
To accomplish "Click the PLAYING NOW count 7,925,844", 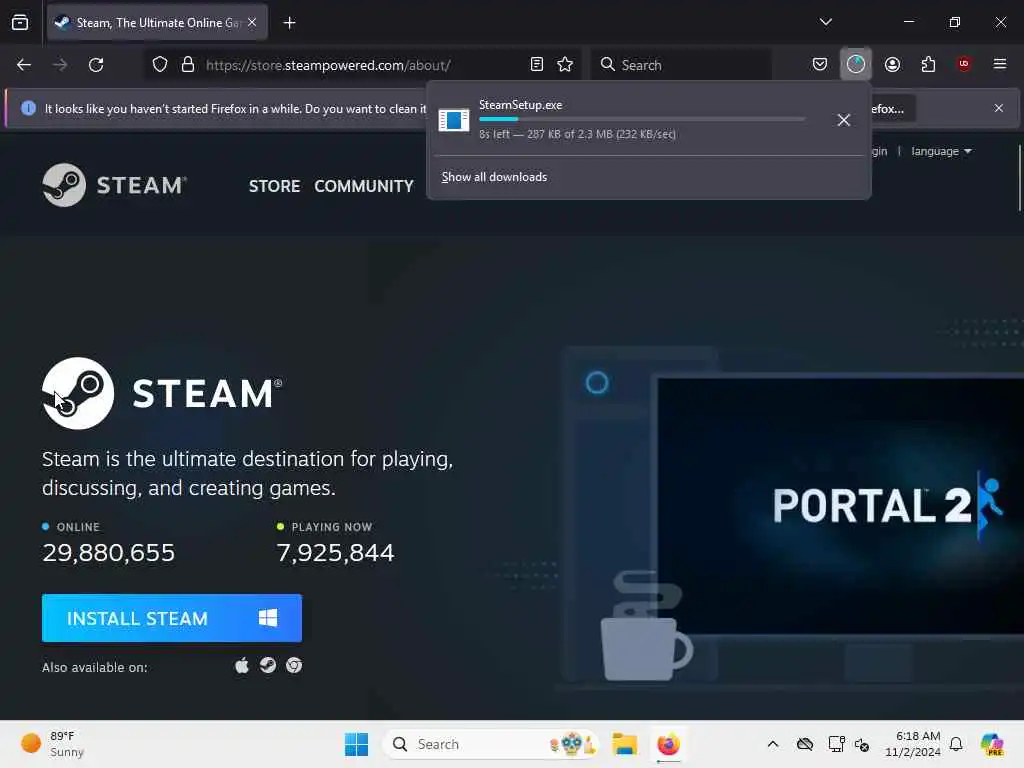I will (335, 553).
